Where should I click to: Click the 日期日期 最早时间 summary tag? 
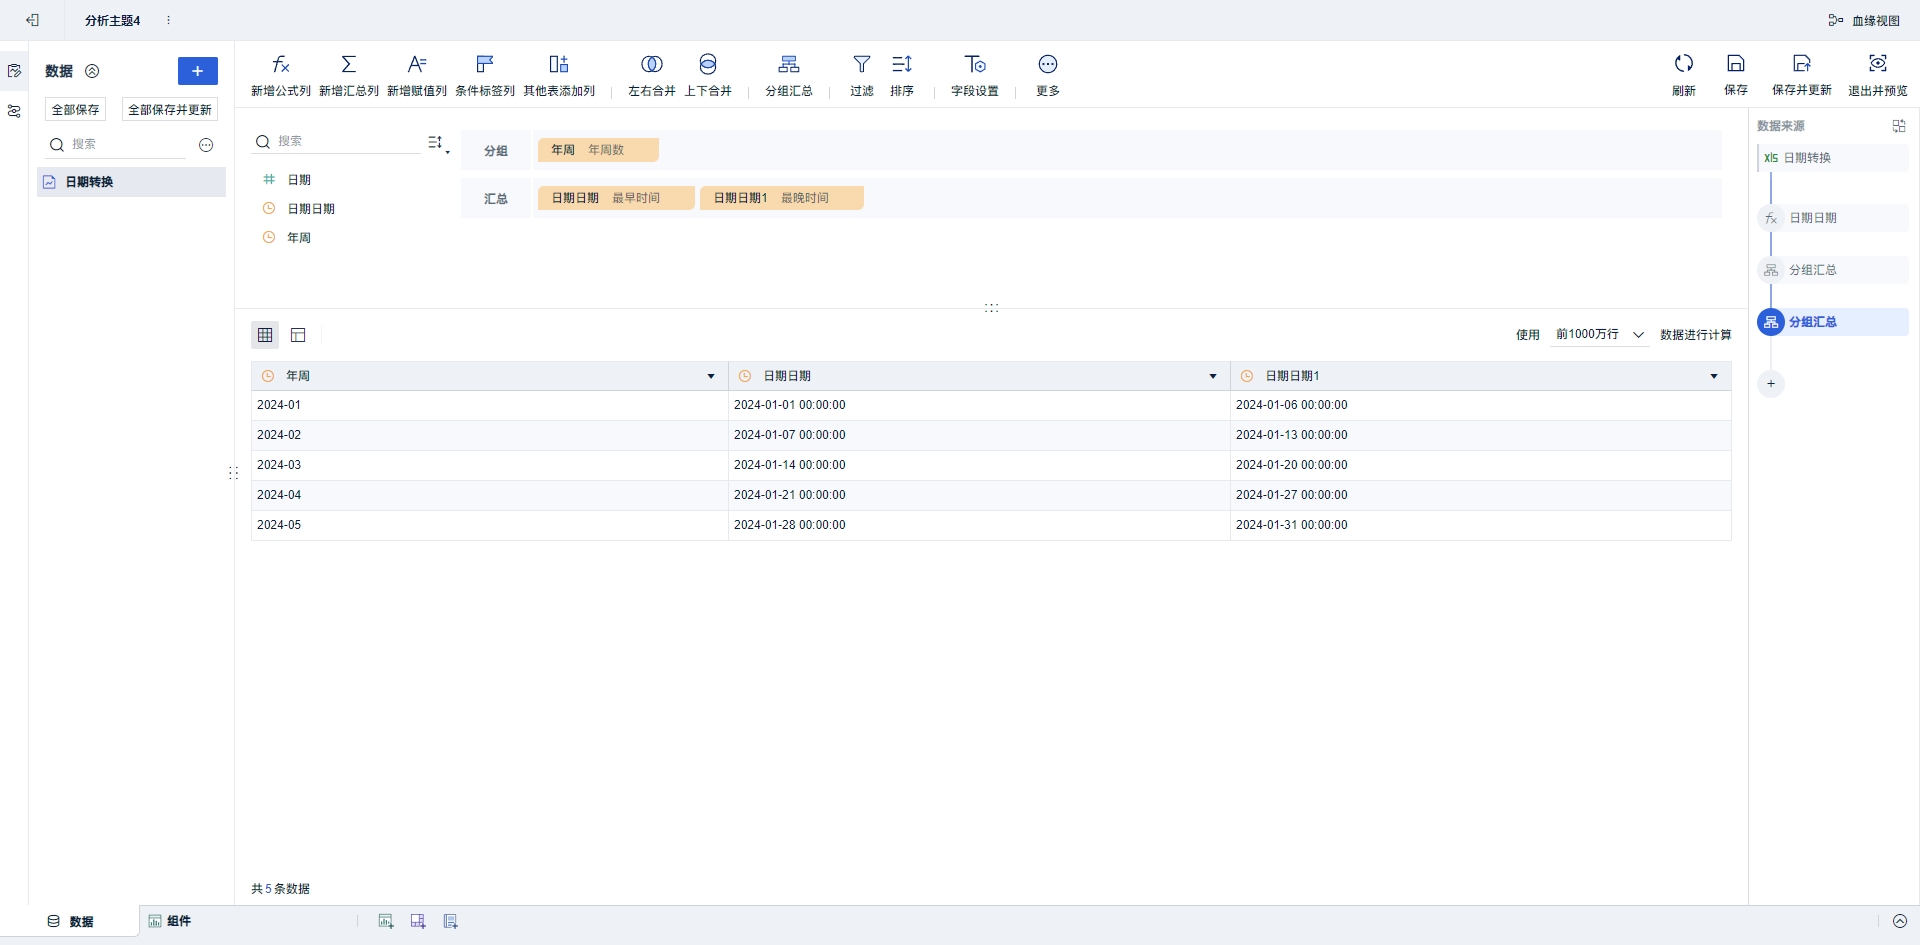[616, 198]
